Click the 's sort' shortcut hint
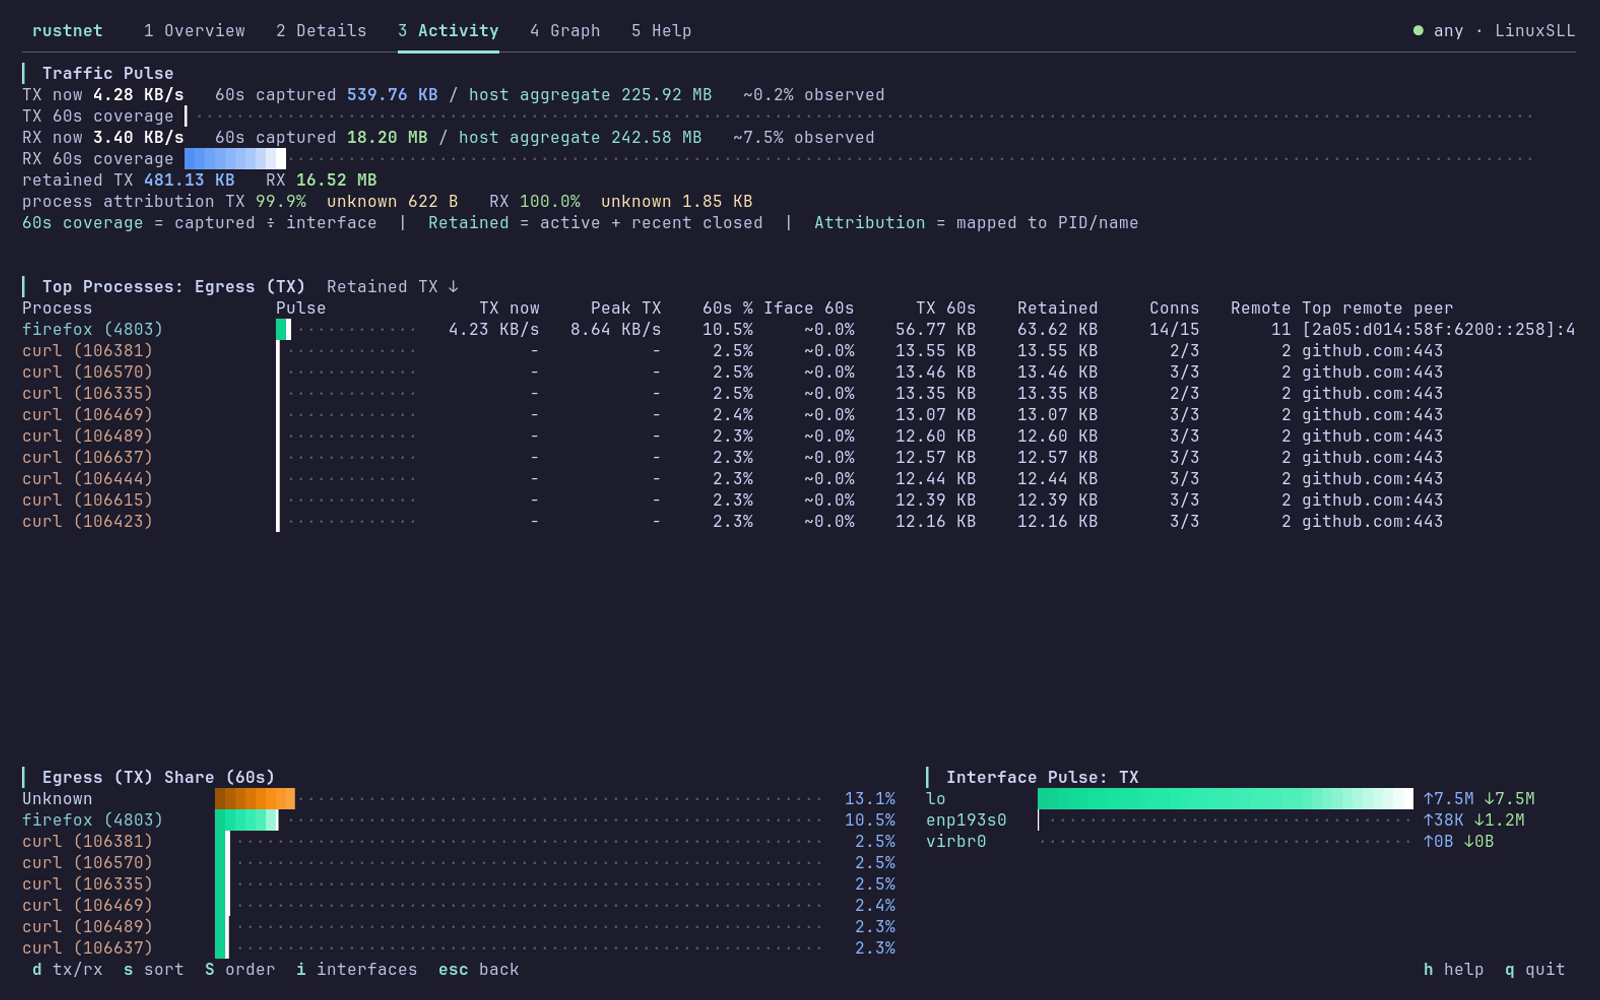The image size is (1600, 1000). tap(154, 970)
